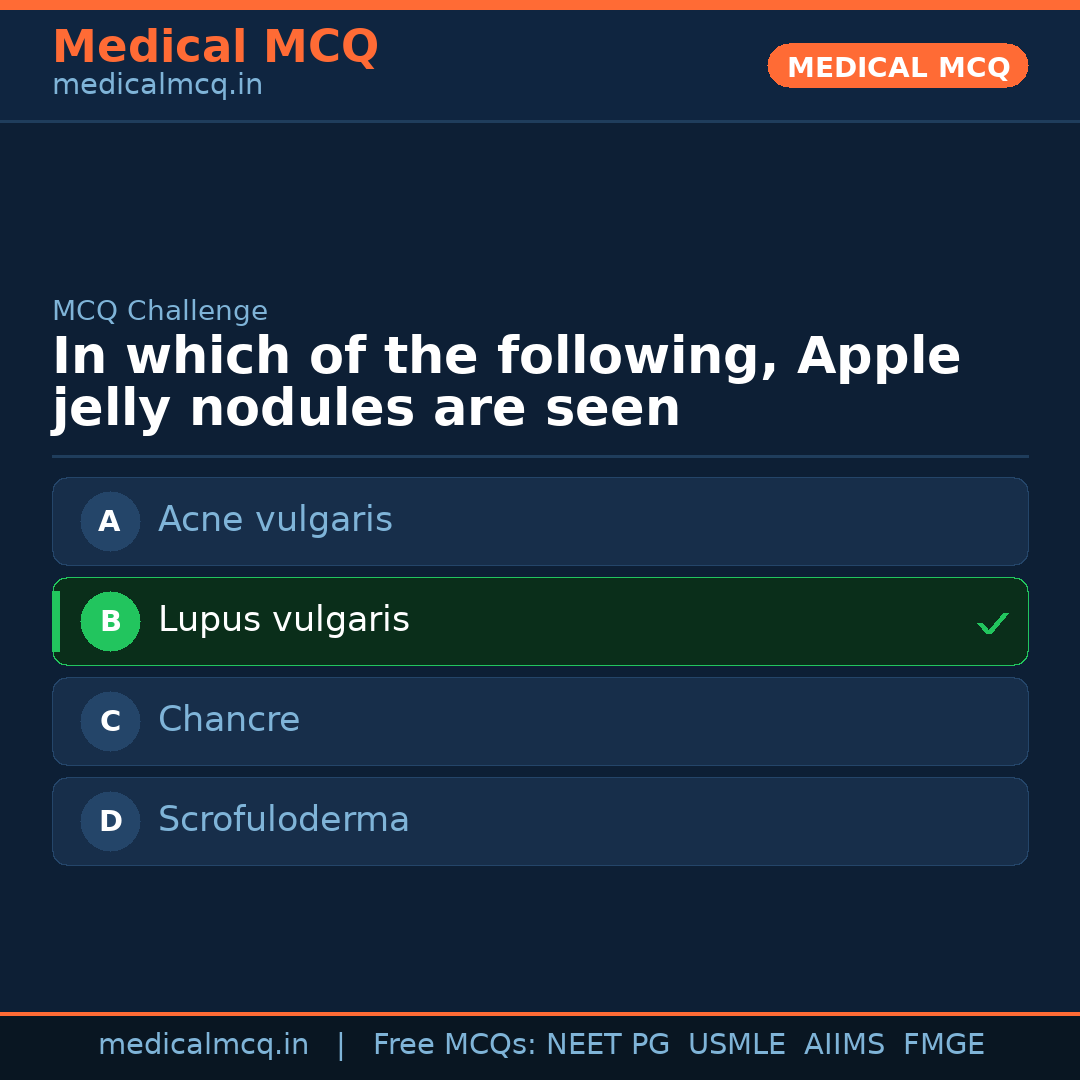Click the circular C badge beside Chancre
The height and width of the screenshot is (1080, 1080).
[110, 721]
